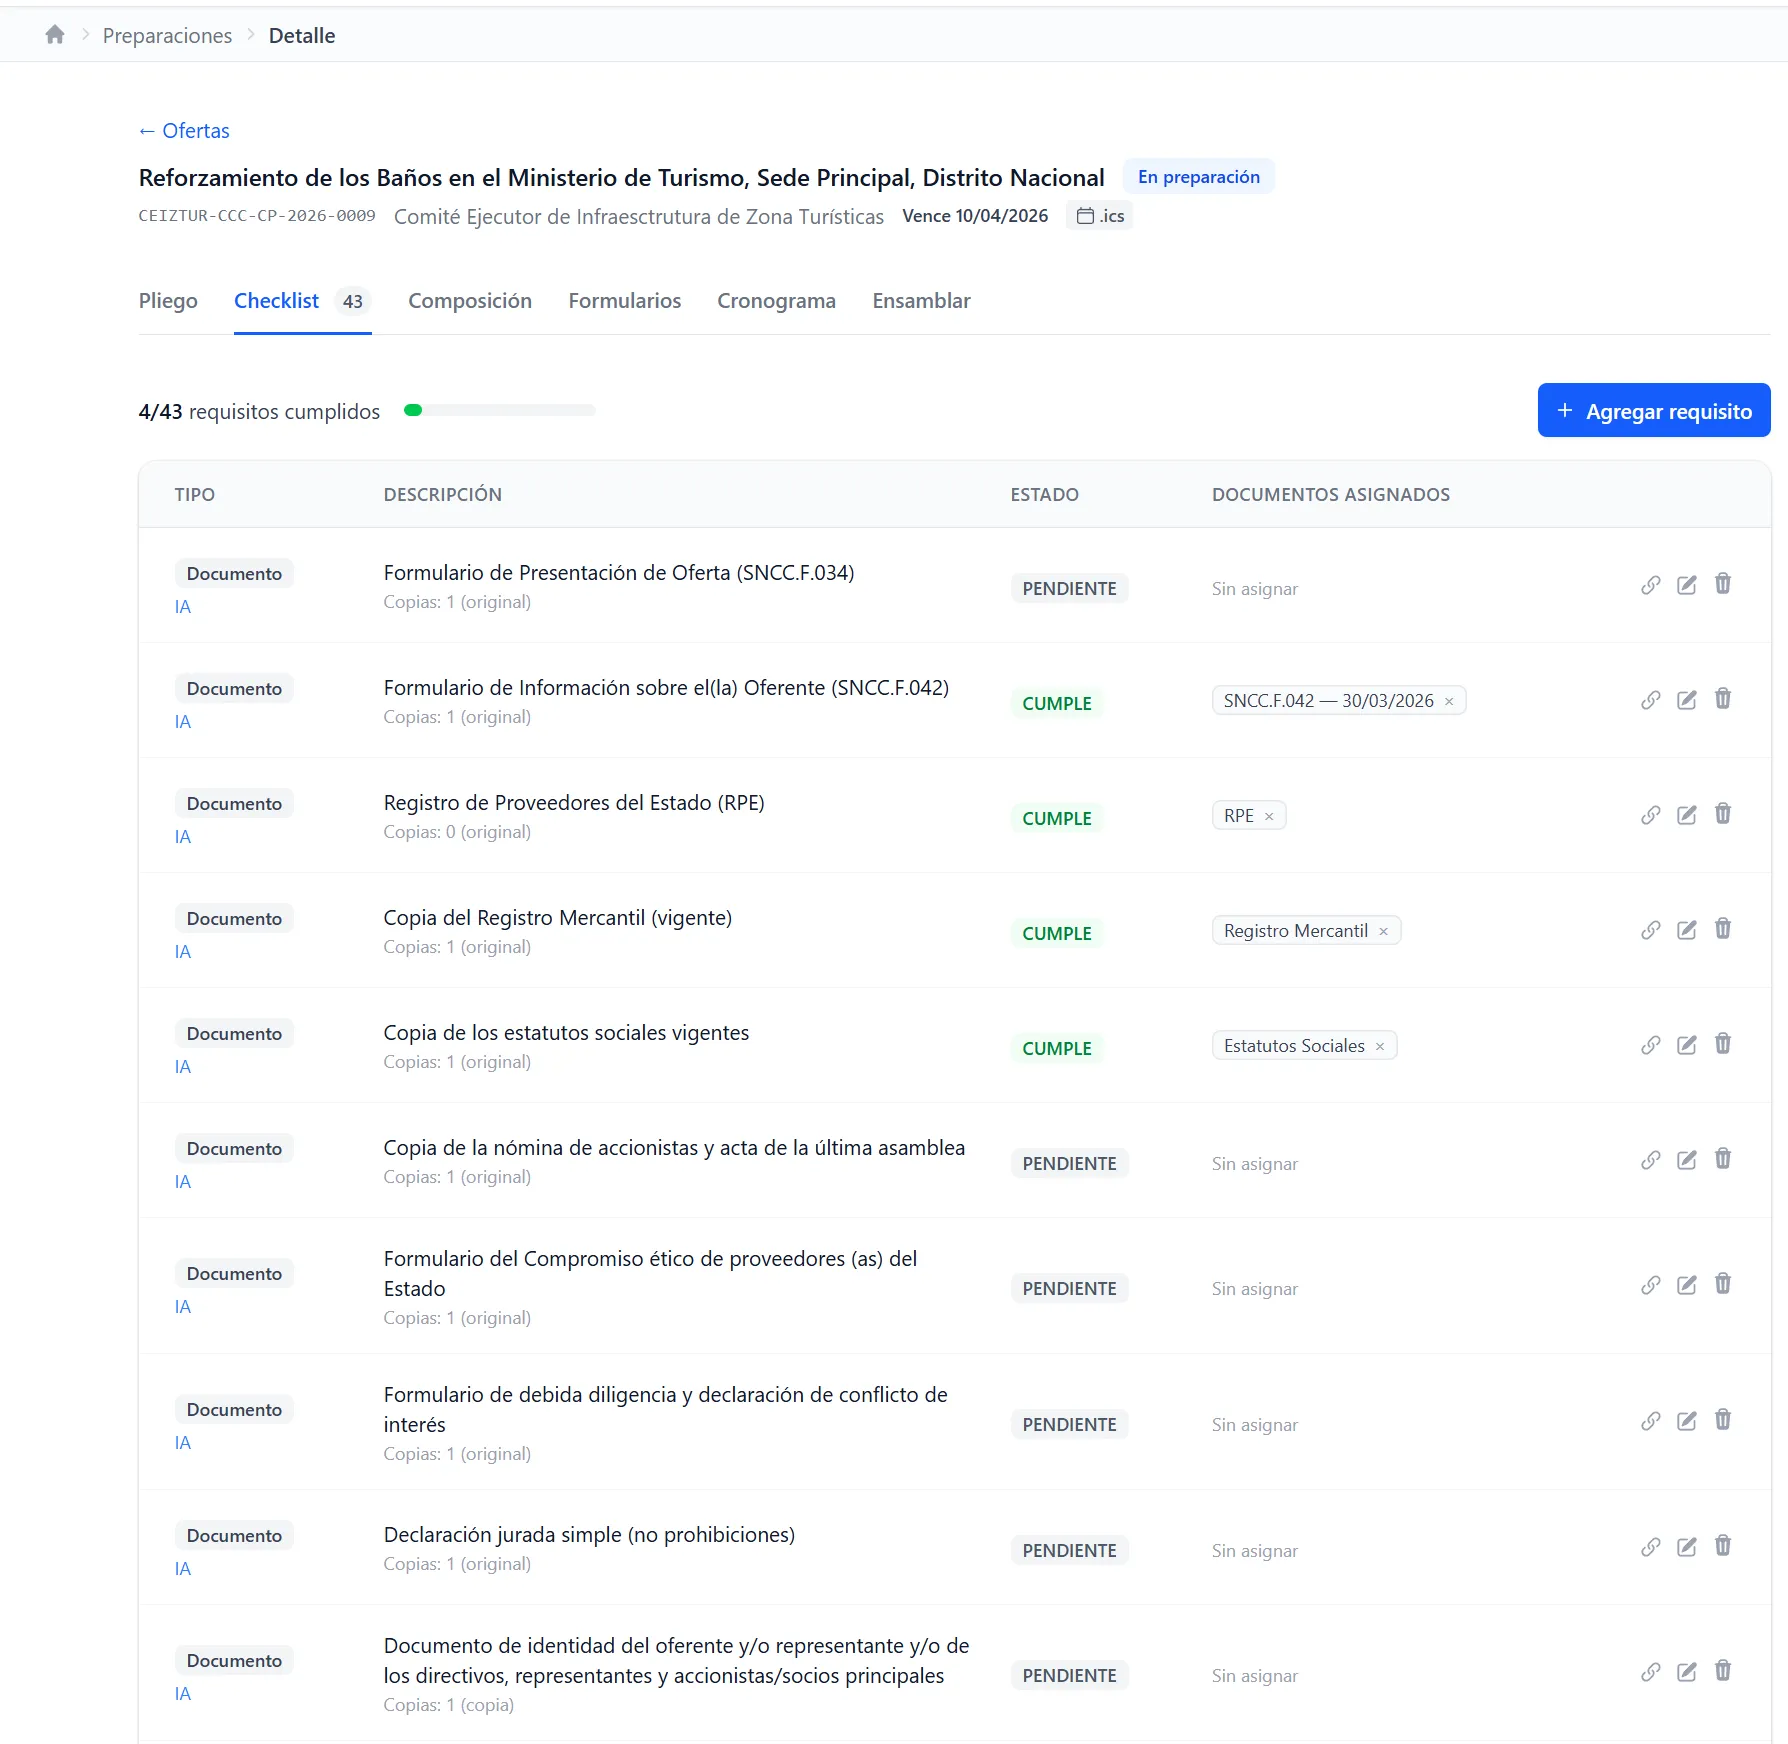Select the Checklist tab

(302, 301)
